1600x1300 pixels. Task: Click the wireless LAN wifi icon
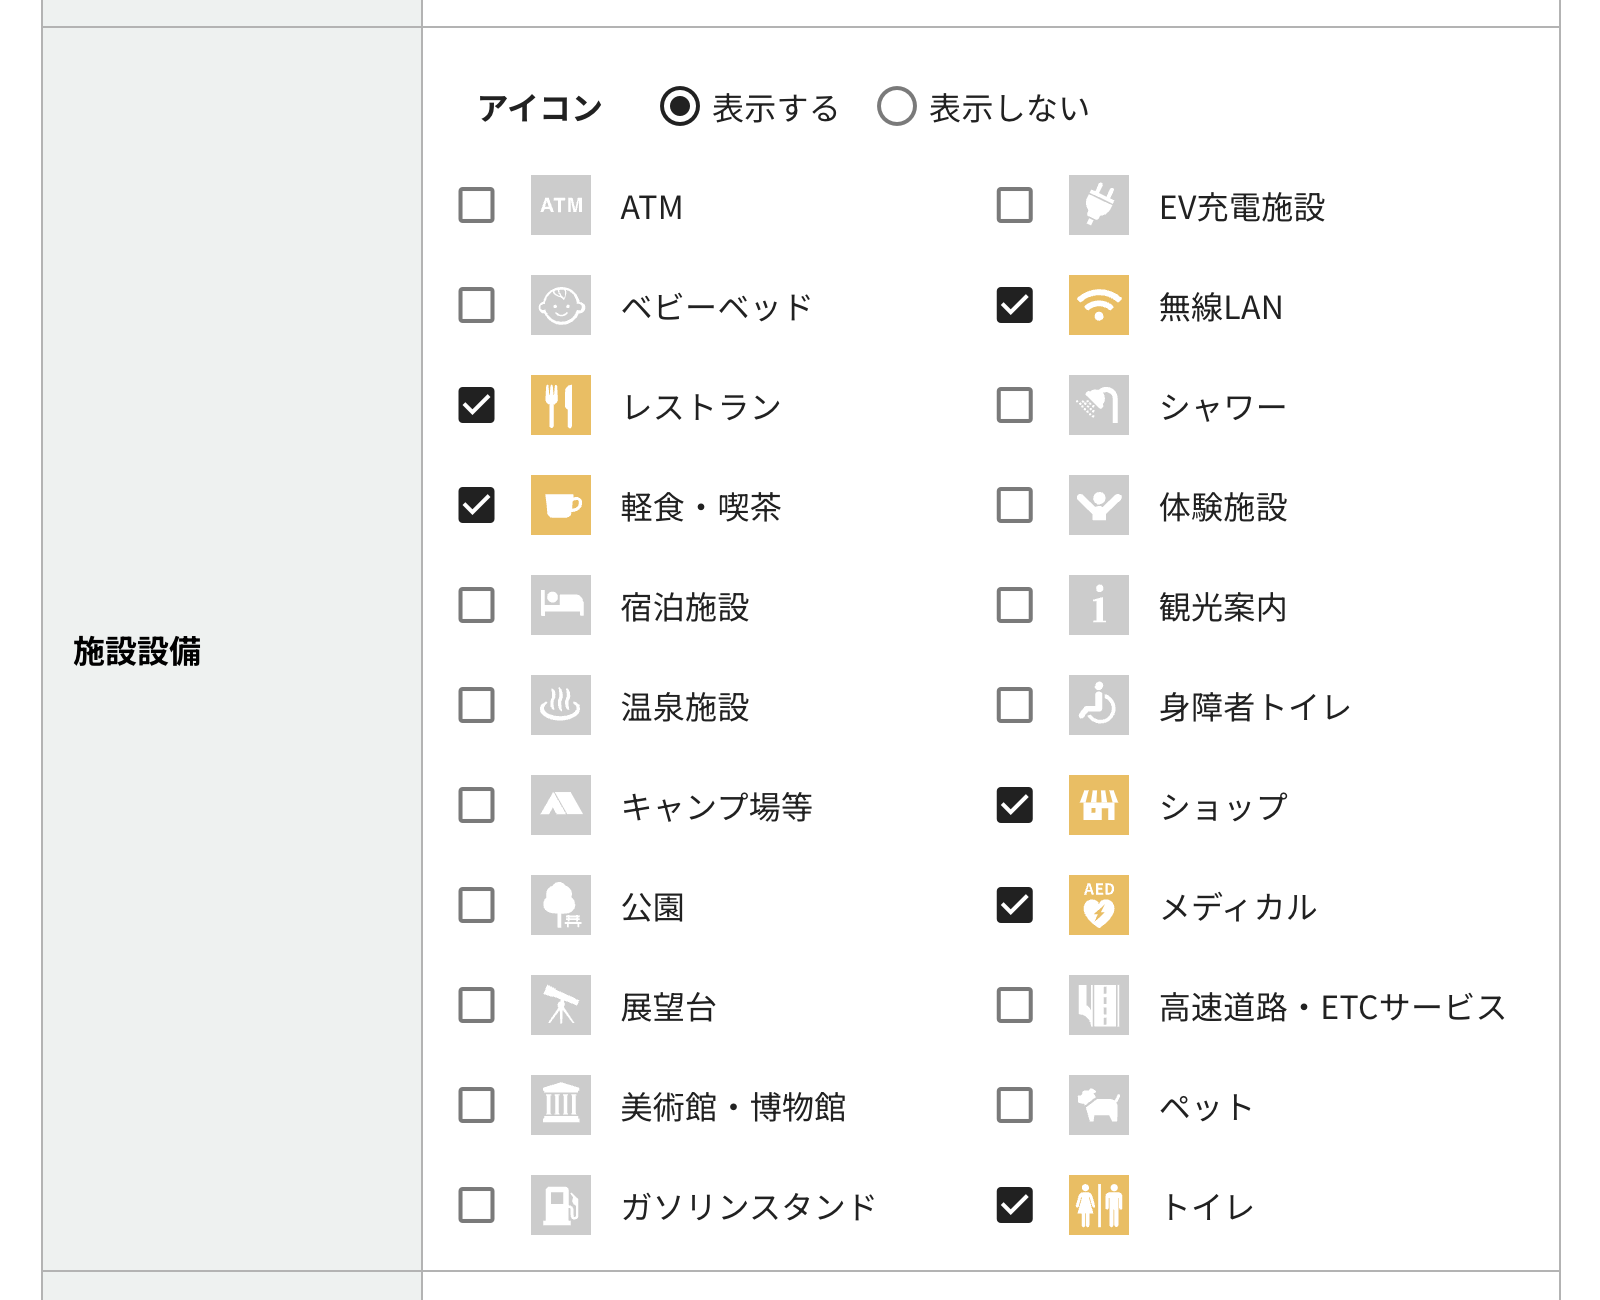tap(1098, 305)
